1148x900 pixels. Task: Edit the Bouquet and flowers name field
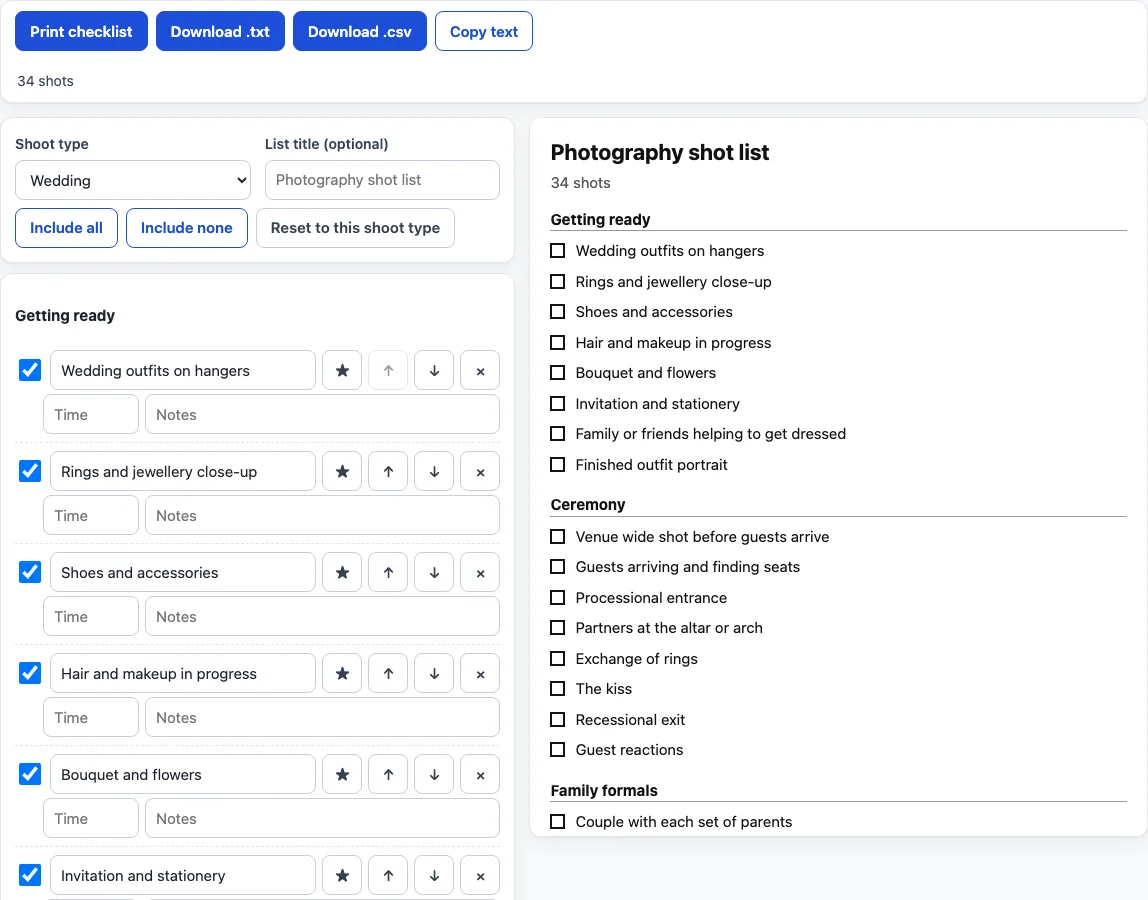click(x=183, y=775)
